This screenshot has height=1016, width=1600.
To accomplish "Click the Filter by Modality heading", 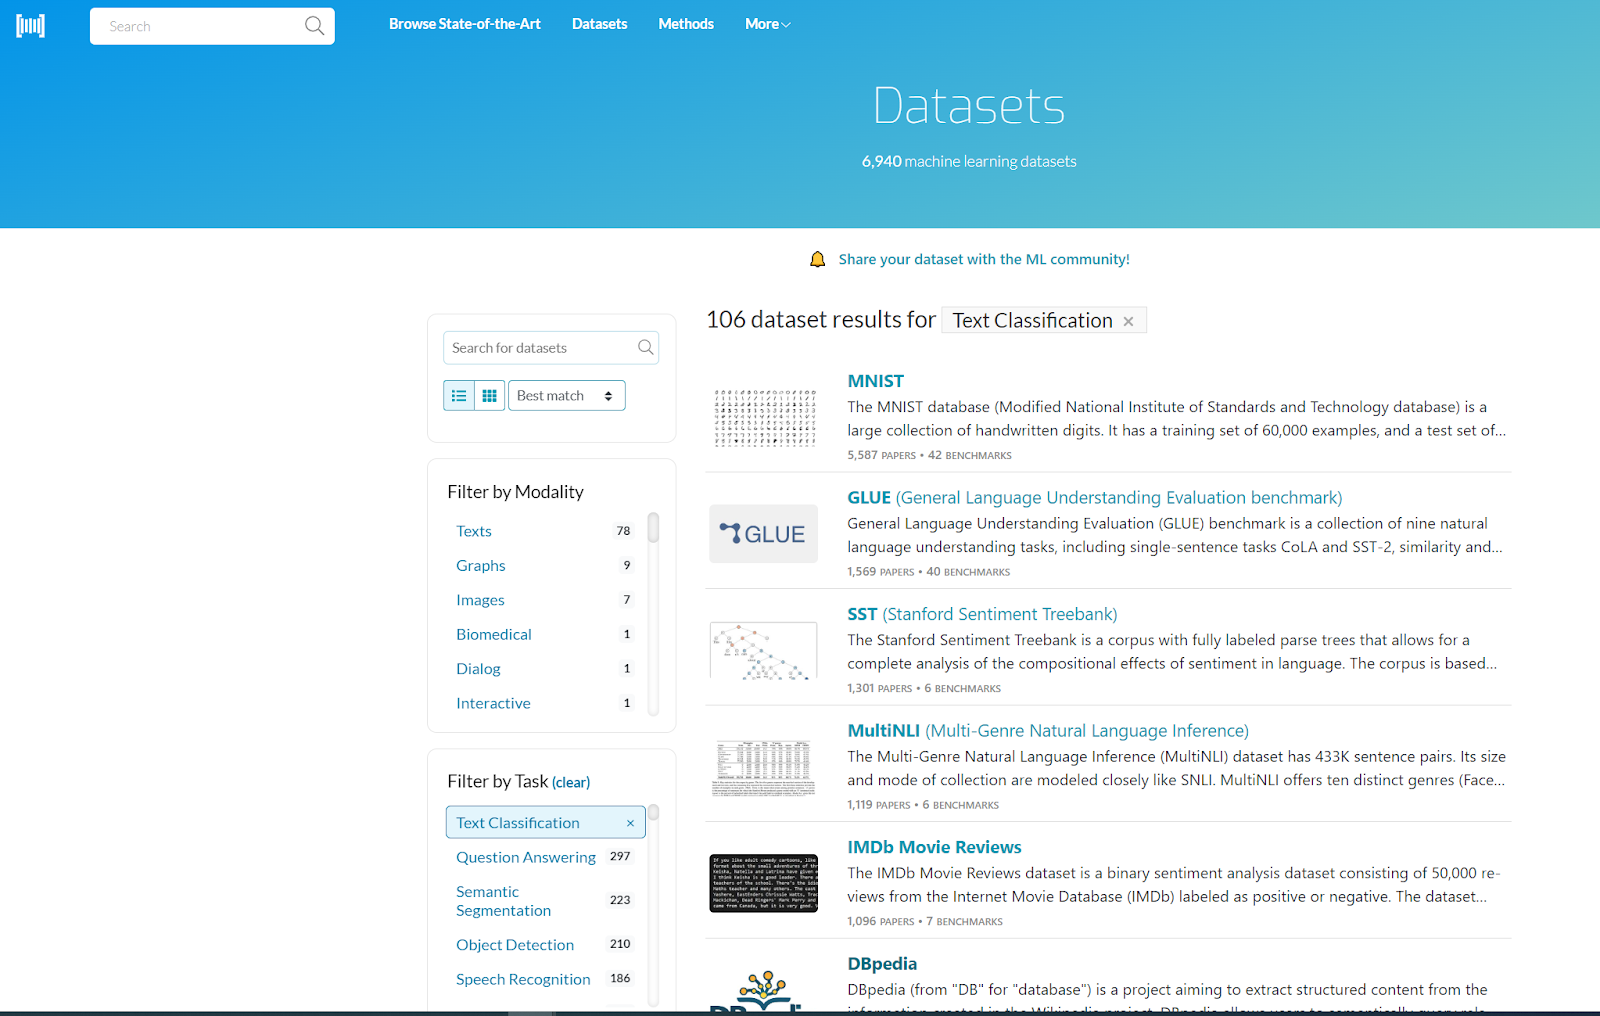I will click(515, 492).
